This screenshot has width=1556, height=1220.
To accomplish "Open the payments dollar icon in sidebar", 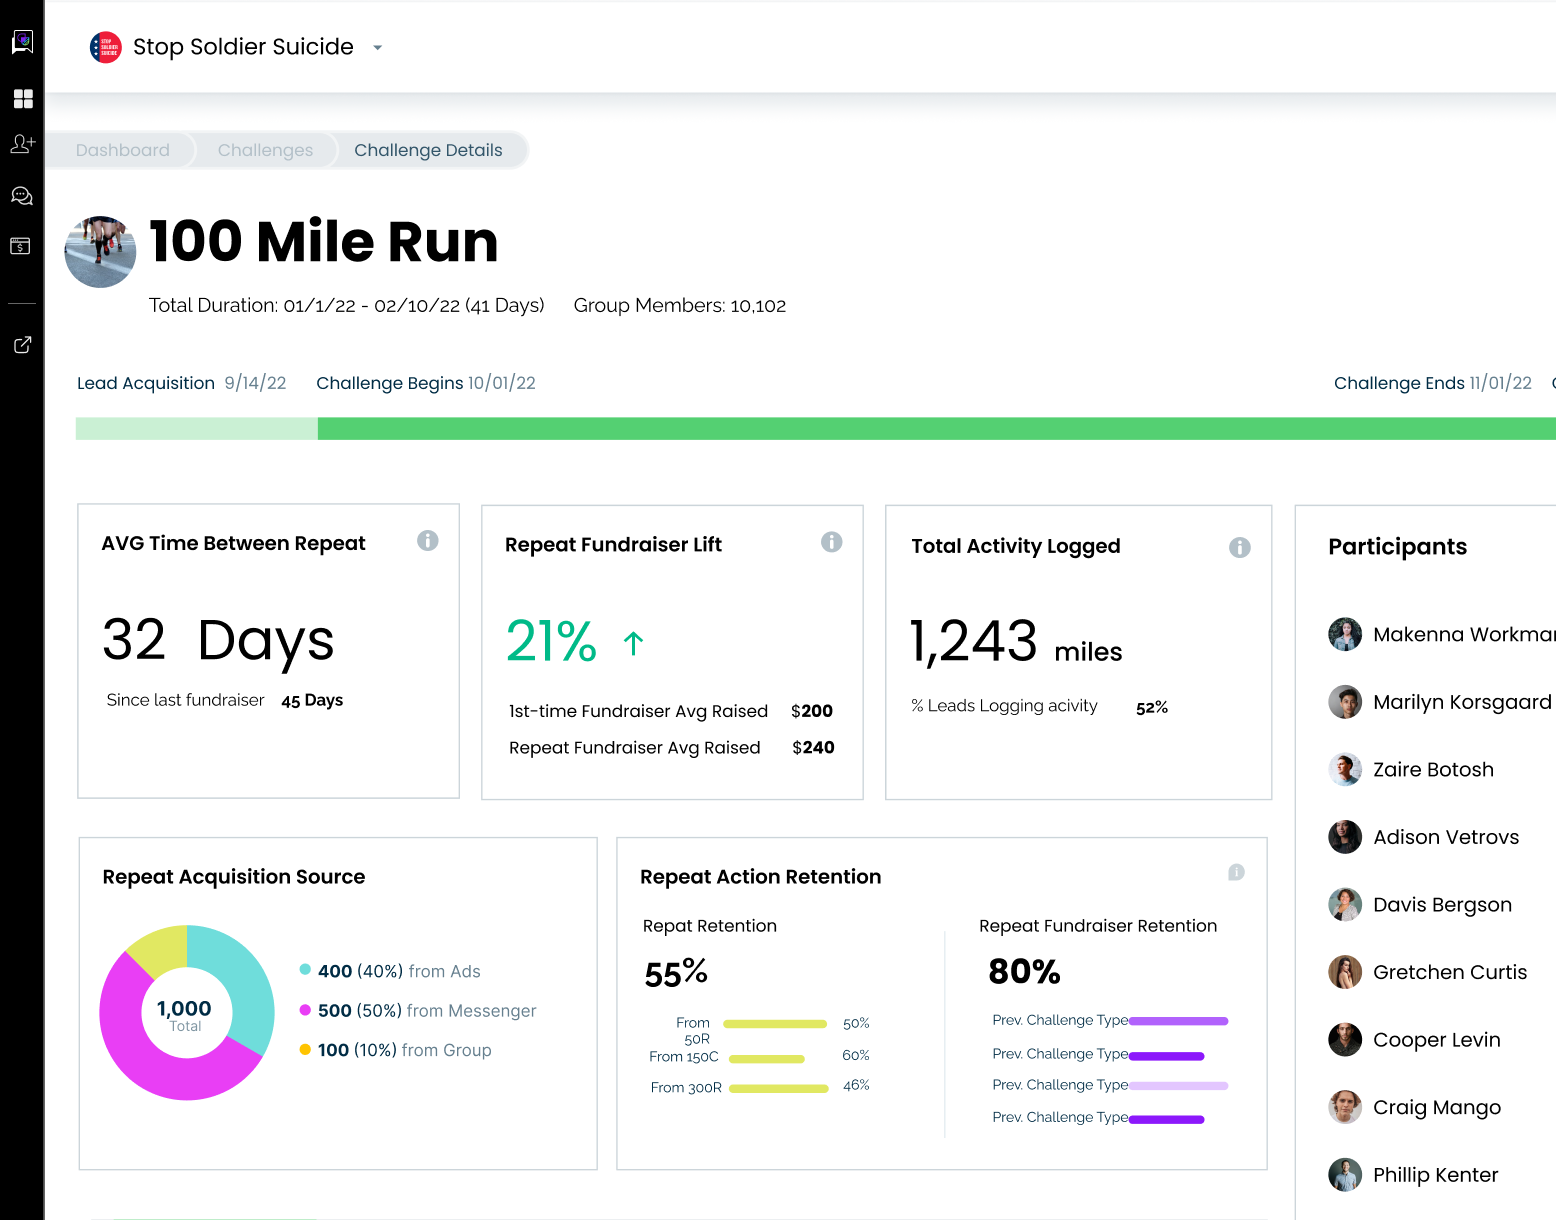I will (21, 246).
